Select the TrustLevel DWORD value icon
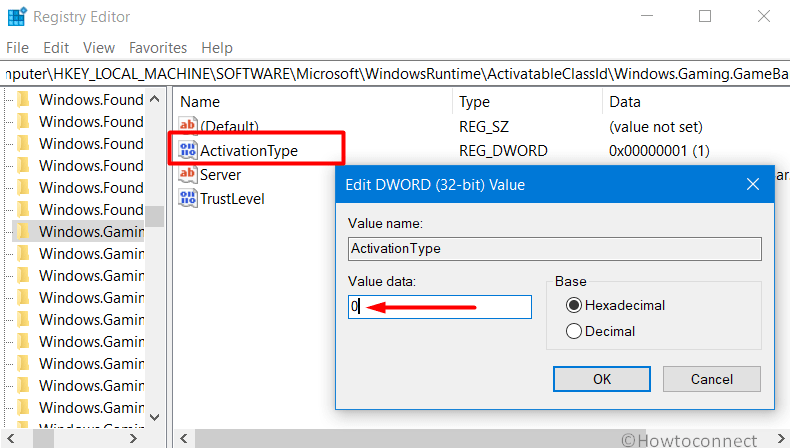Image resolution: width=790 pixels, height=448 pixels. 187,199
